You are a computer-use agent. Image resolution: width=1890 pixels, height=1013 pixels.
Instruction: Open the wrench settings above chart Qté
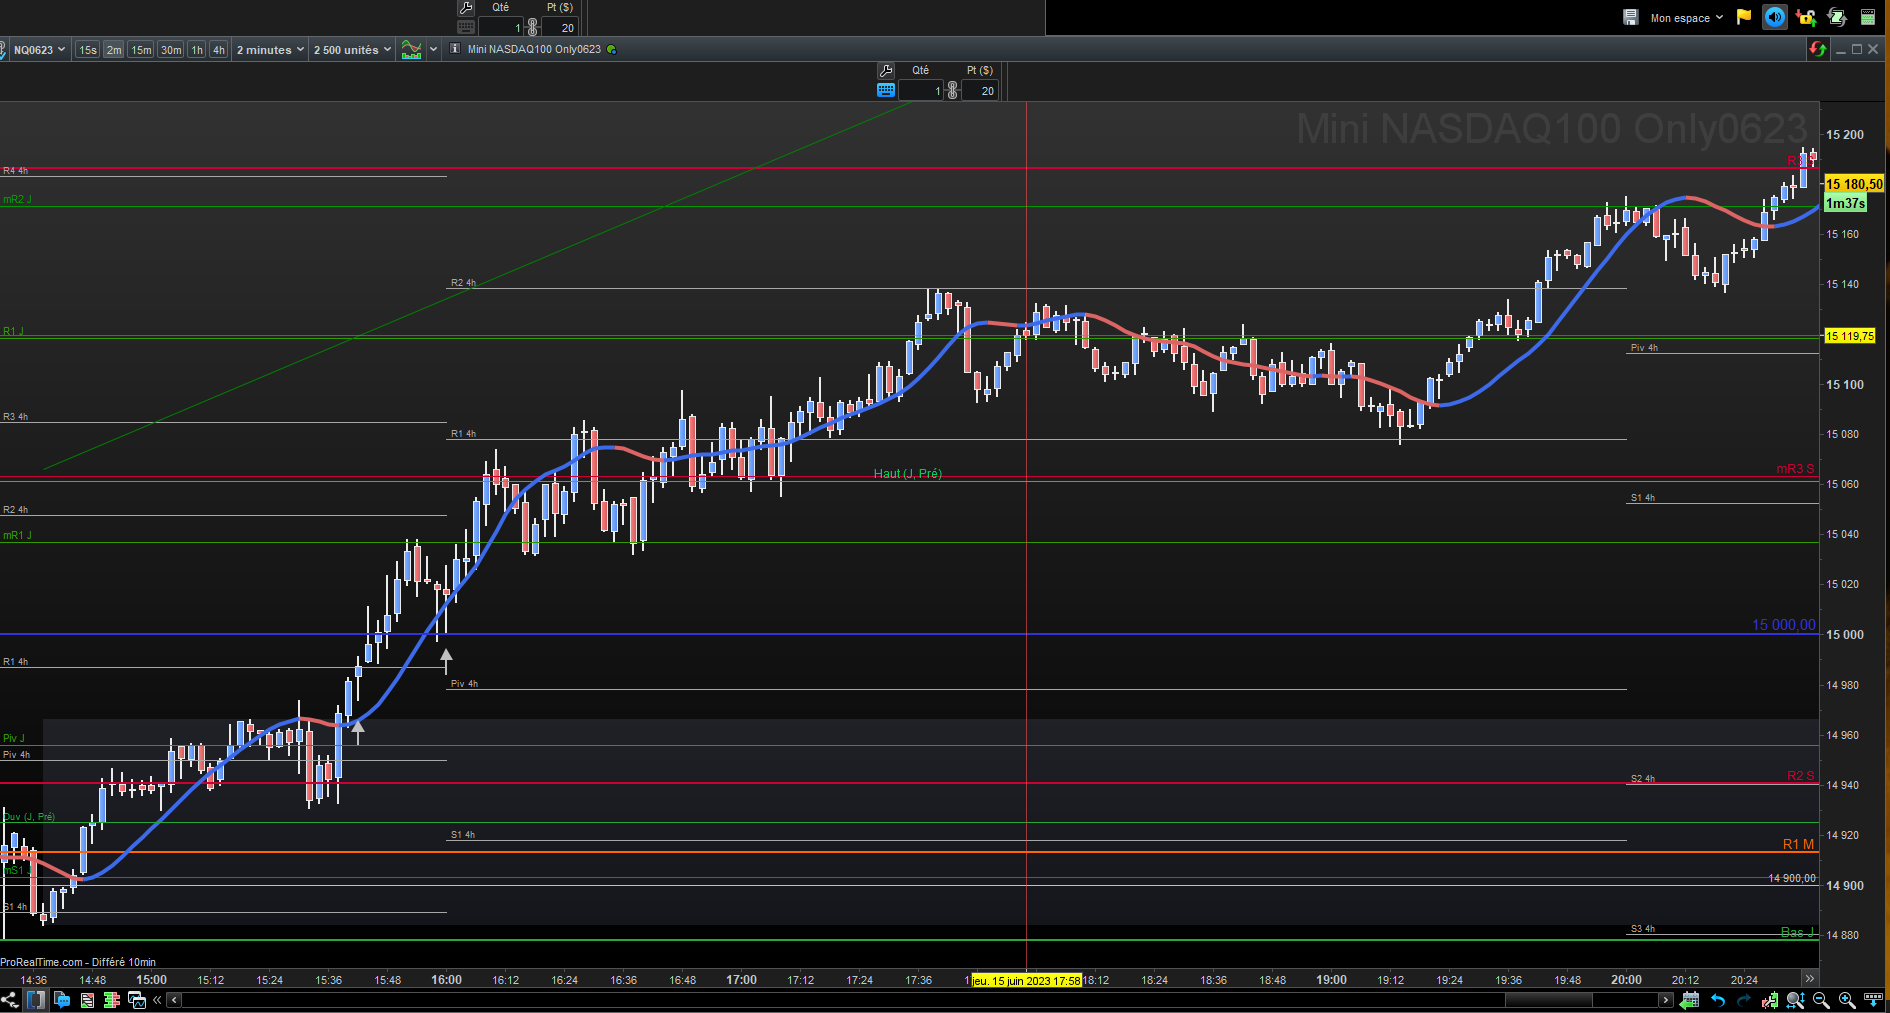(x=886, y=70)
